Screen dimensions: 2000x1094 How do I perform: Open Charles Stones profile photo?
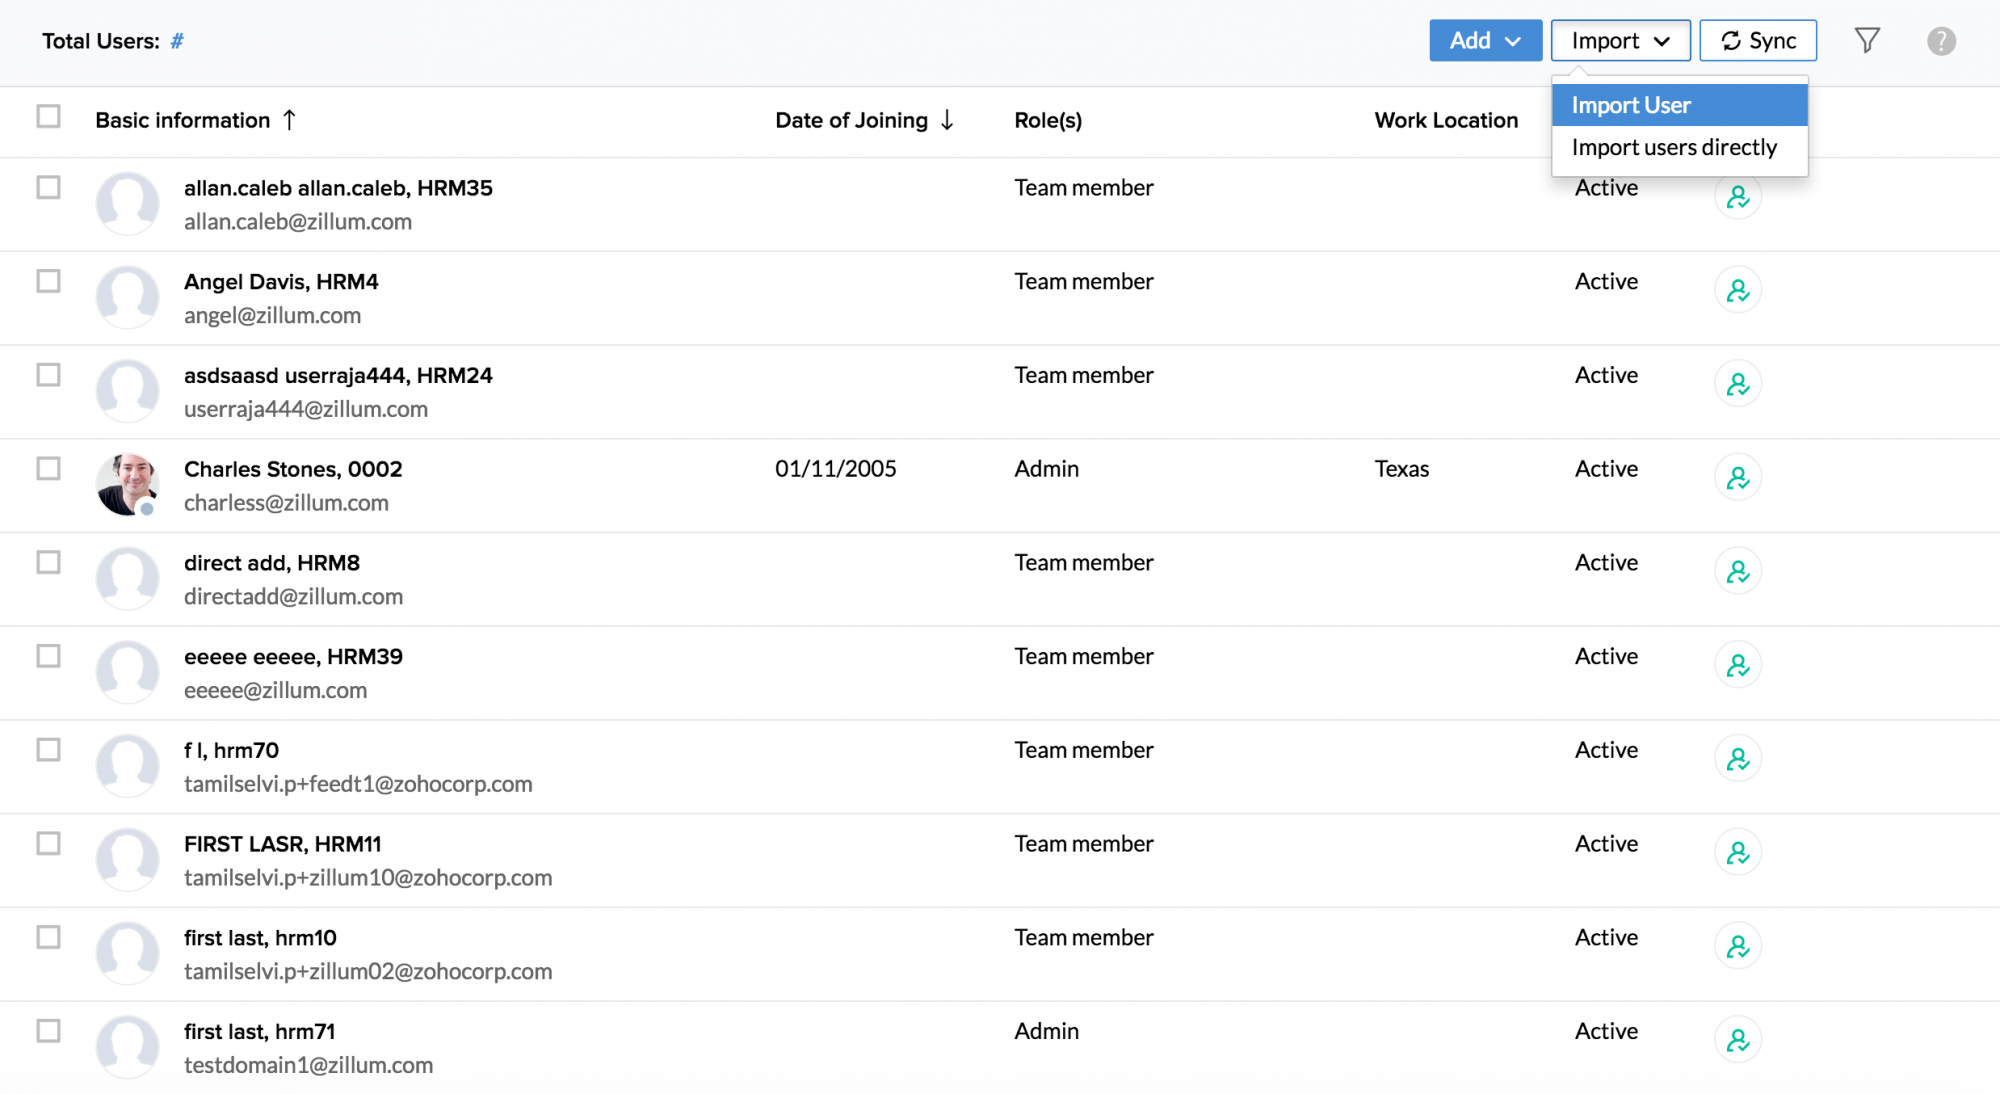(127, 484)
